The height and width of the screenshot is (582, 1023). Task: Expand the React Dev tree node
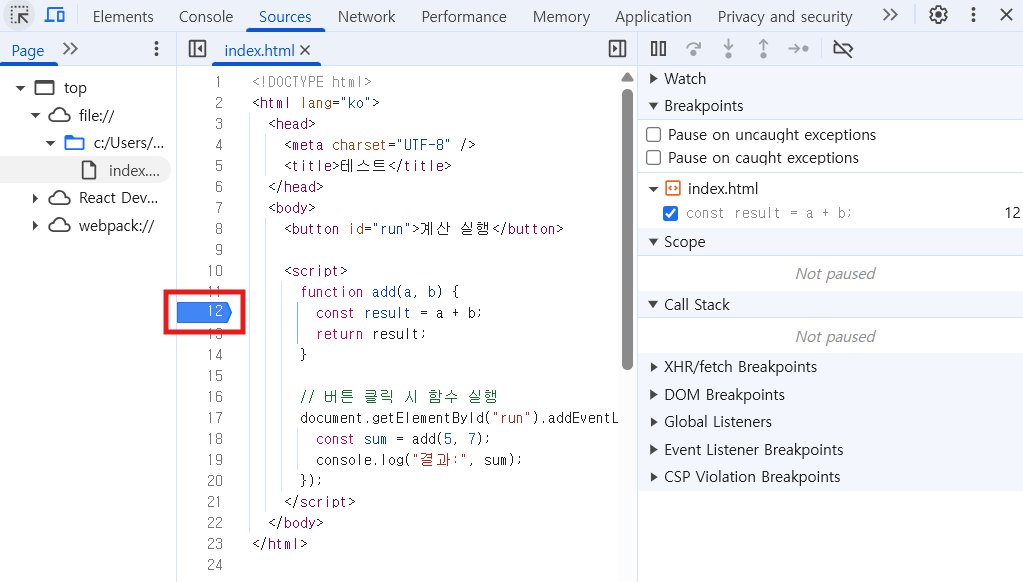[35, 198]
